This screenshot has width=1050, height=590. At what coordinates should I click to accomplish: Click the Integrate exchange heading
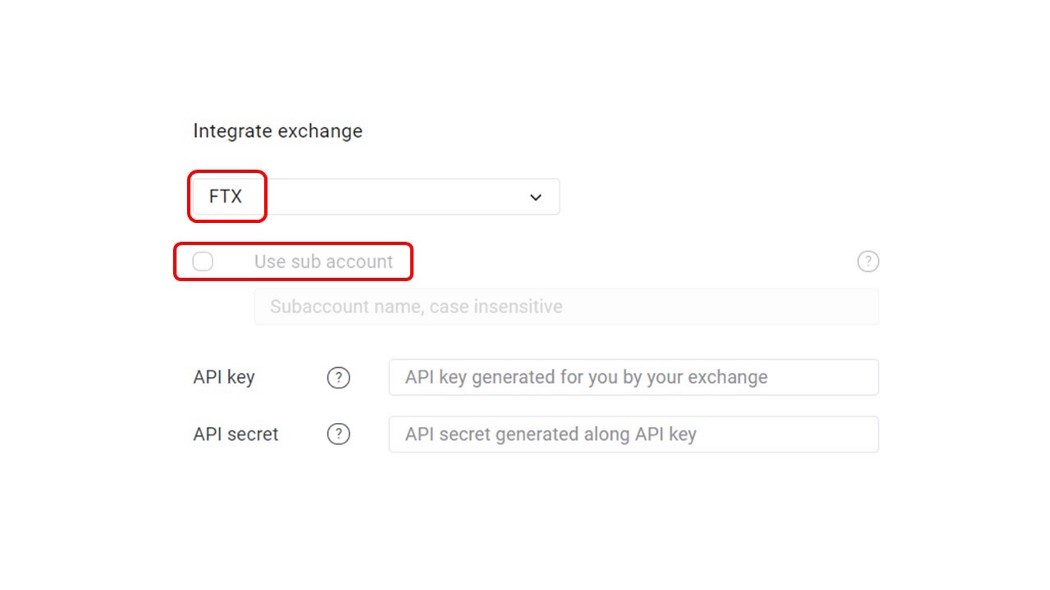pos(278,131)
